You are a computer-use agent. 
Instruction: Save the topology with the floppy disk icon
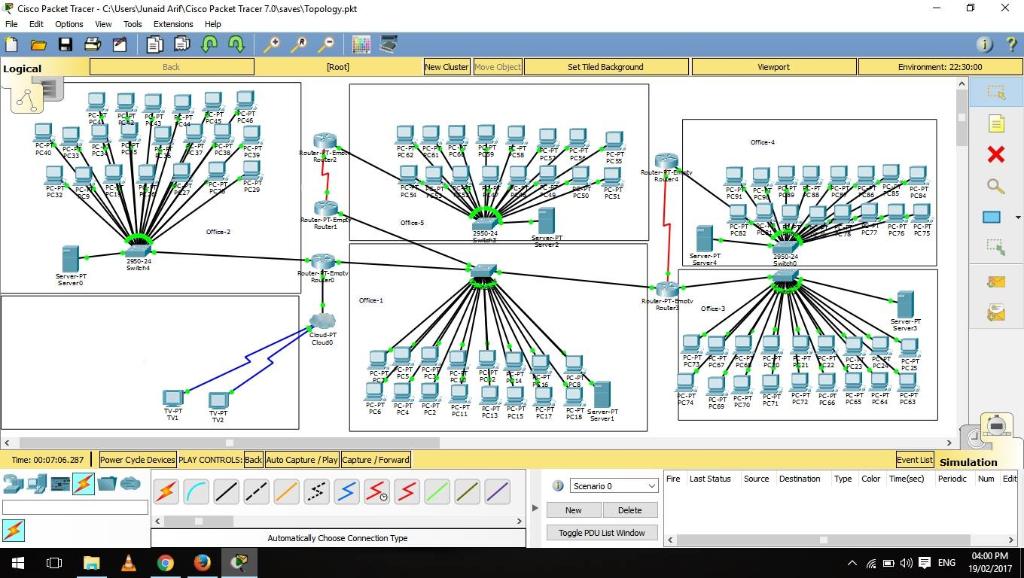65,44
